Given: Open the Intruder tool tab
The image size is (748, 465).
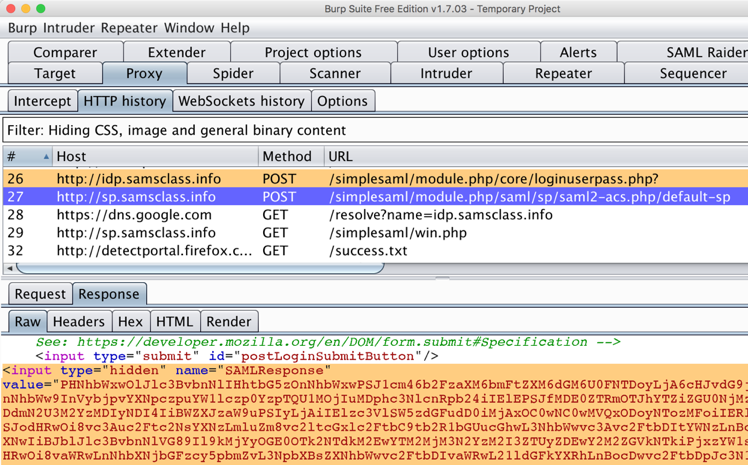Looking at the screenshot, I should (446, 73).
